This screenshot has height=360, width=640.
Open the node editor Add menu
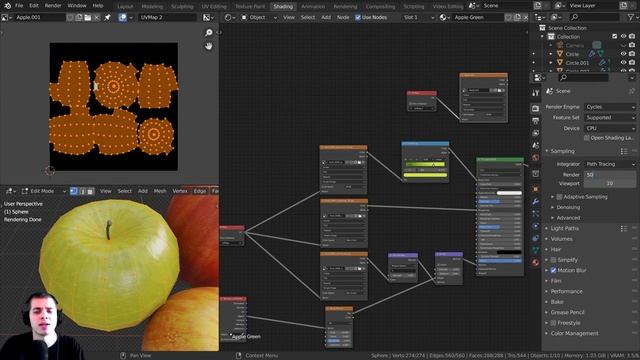326,18
